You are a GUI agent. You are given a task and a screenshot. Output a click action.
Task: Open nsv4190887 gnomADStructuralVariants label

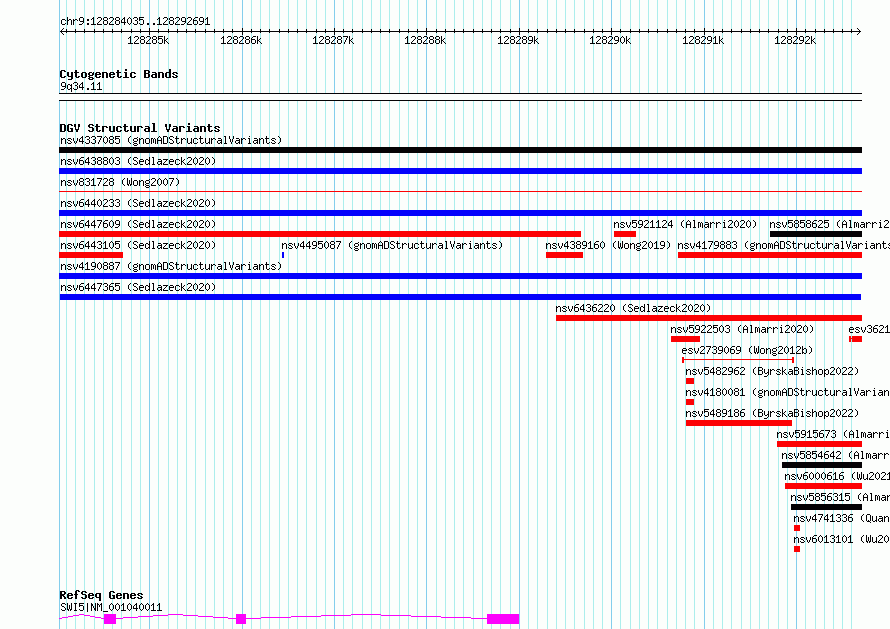coord(171,266)
